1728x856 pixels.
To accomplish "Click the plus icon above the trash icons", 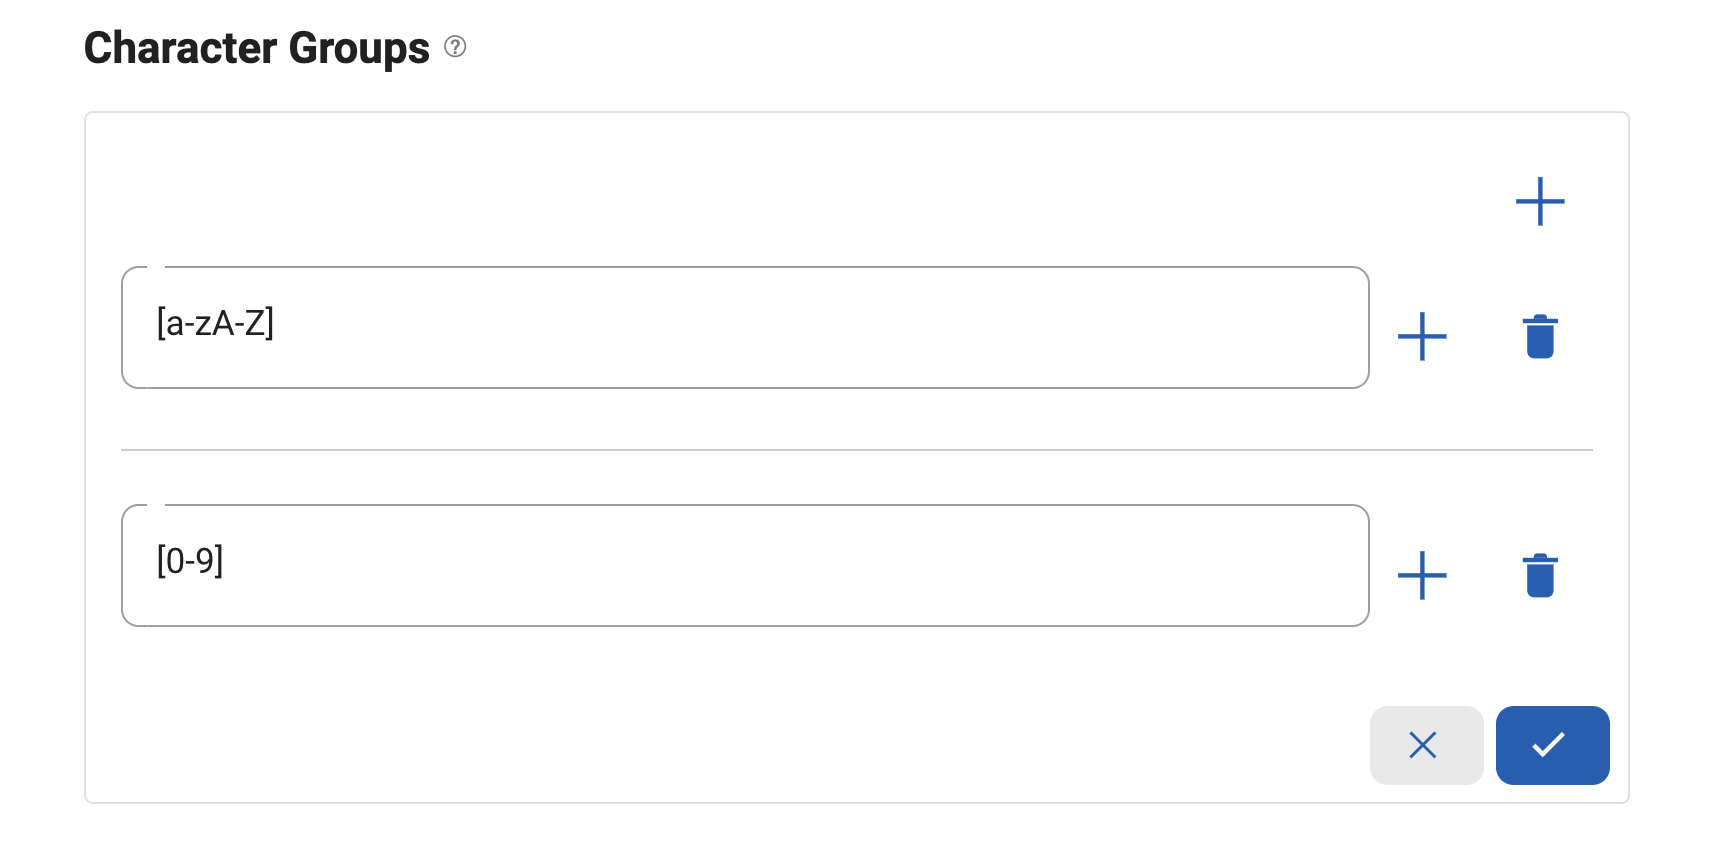I will click(1540, 202).
